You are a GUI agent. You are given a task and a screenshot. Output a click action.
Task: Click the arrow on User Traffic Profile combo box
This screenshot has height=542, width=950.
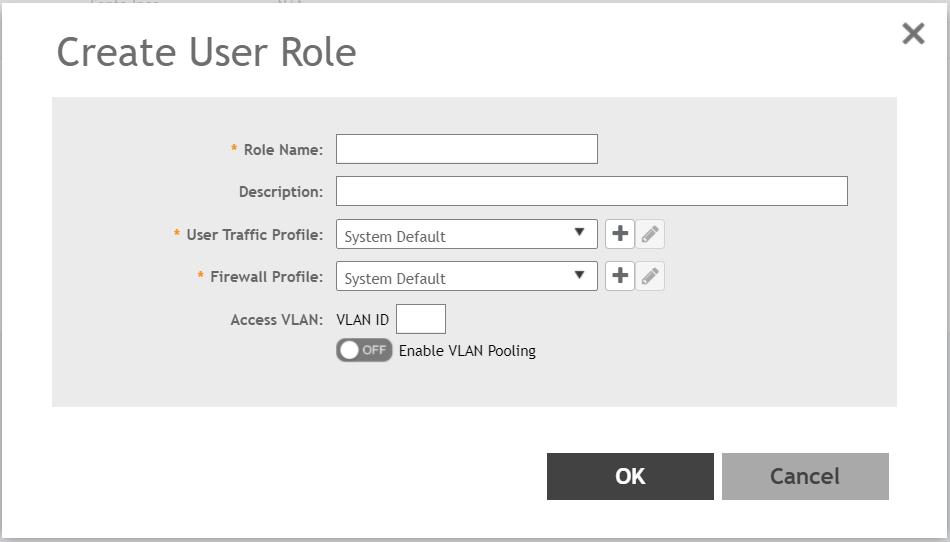pyautogui.click(x=579, y=233)
